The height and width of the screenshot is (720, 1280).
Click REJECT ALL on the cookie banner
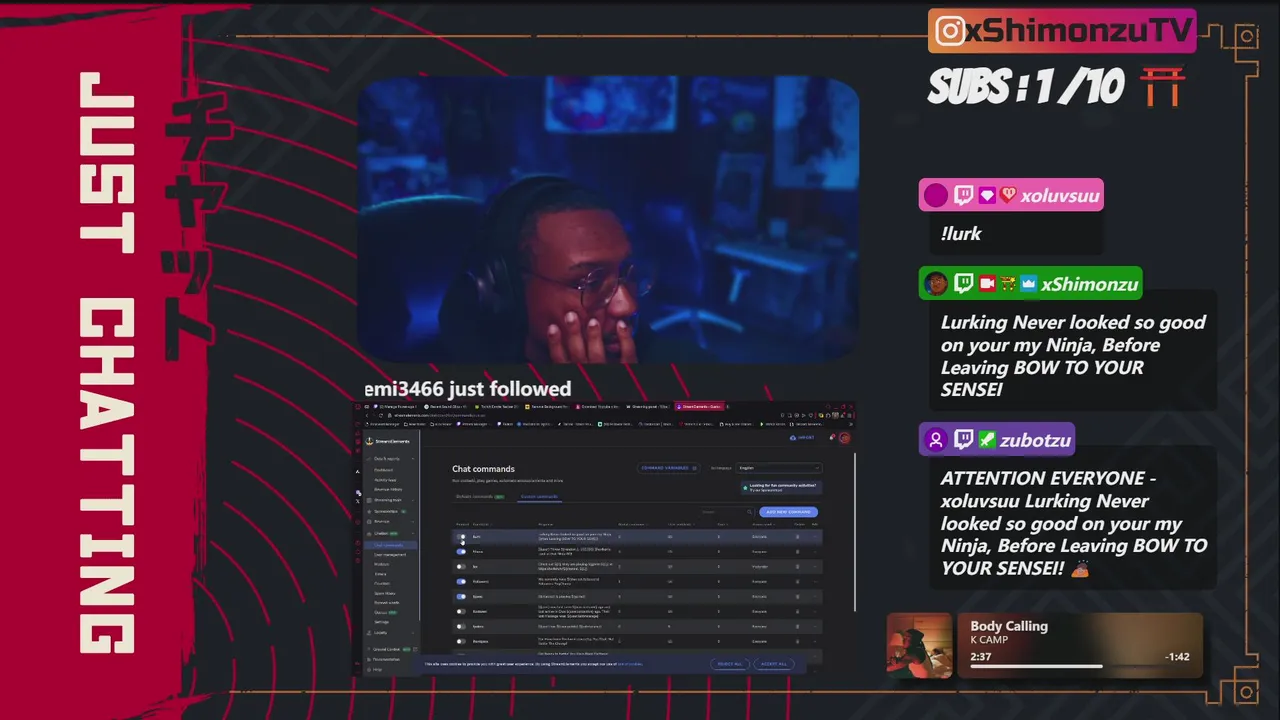pos(730,664)
